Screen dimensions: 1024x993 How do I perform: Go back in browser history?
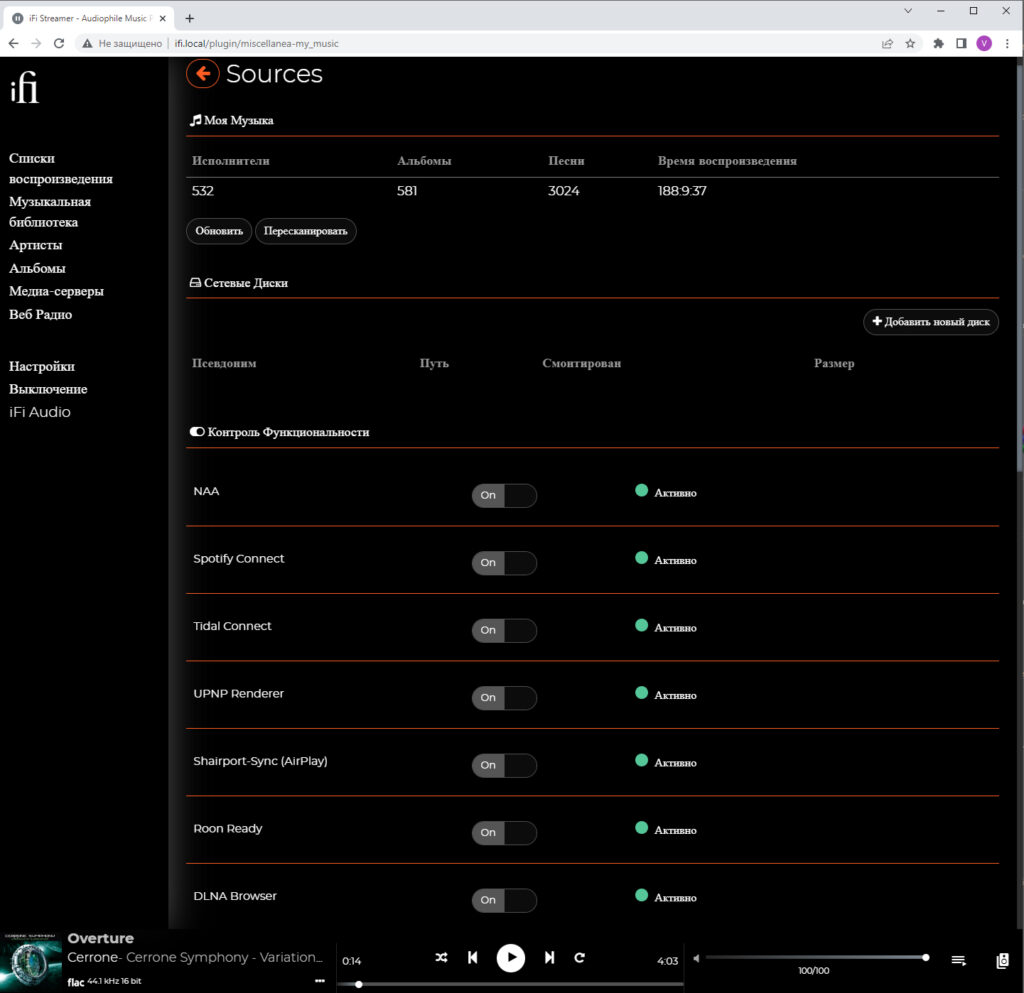pos(14,44)
